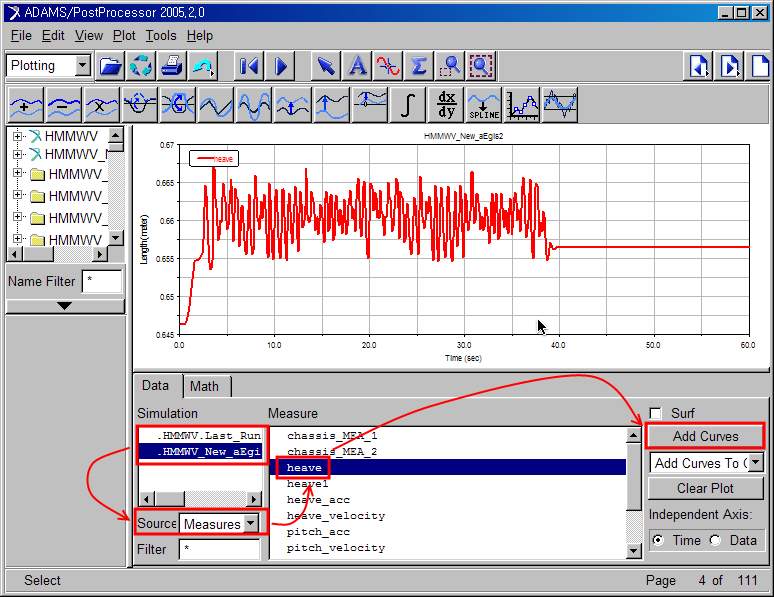Switch to the Math tab
The image size is (774, 597).
[x=204, y=386]
